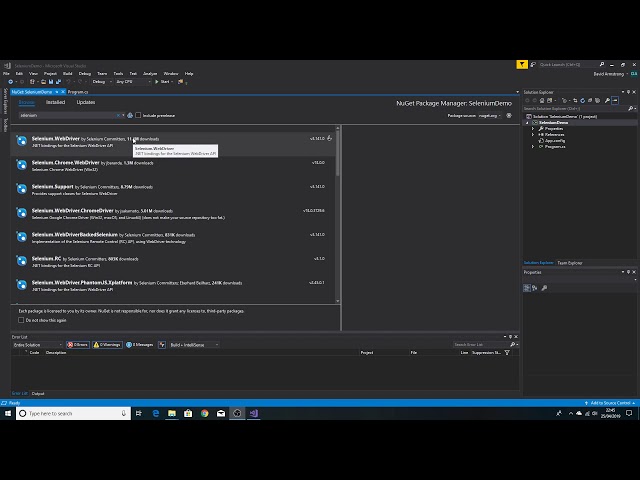Open NuGet package source settings gear
The width and height of the screenshot is (640, 480).
[509, 116]
